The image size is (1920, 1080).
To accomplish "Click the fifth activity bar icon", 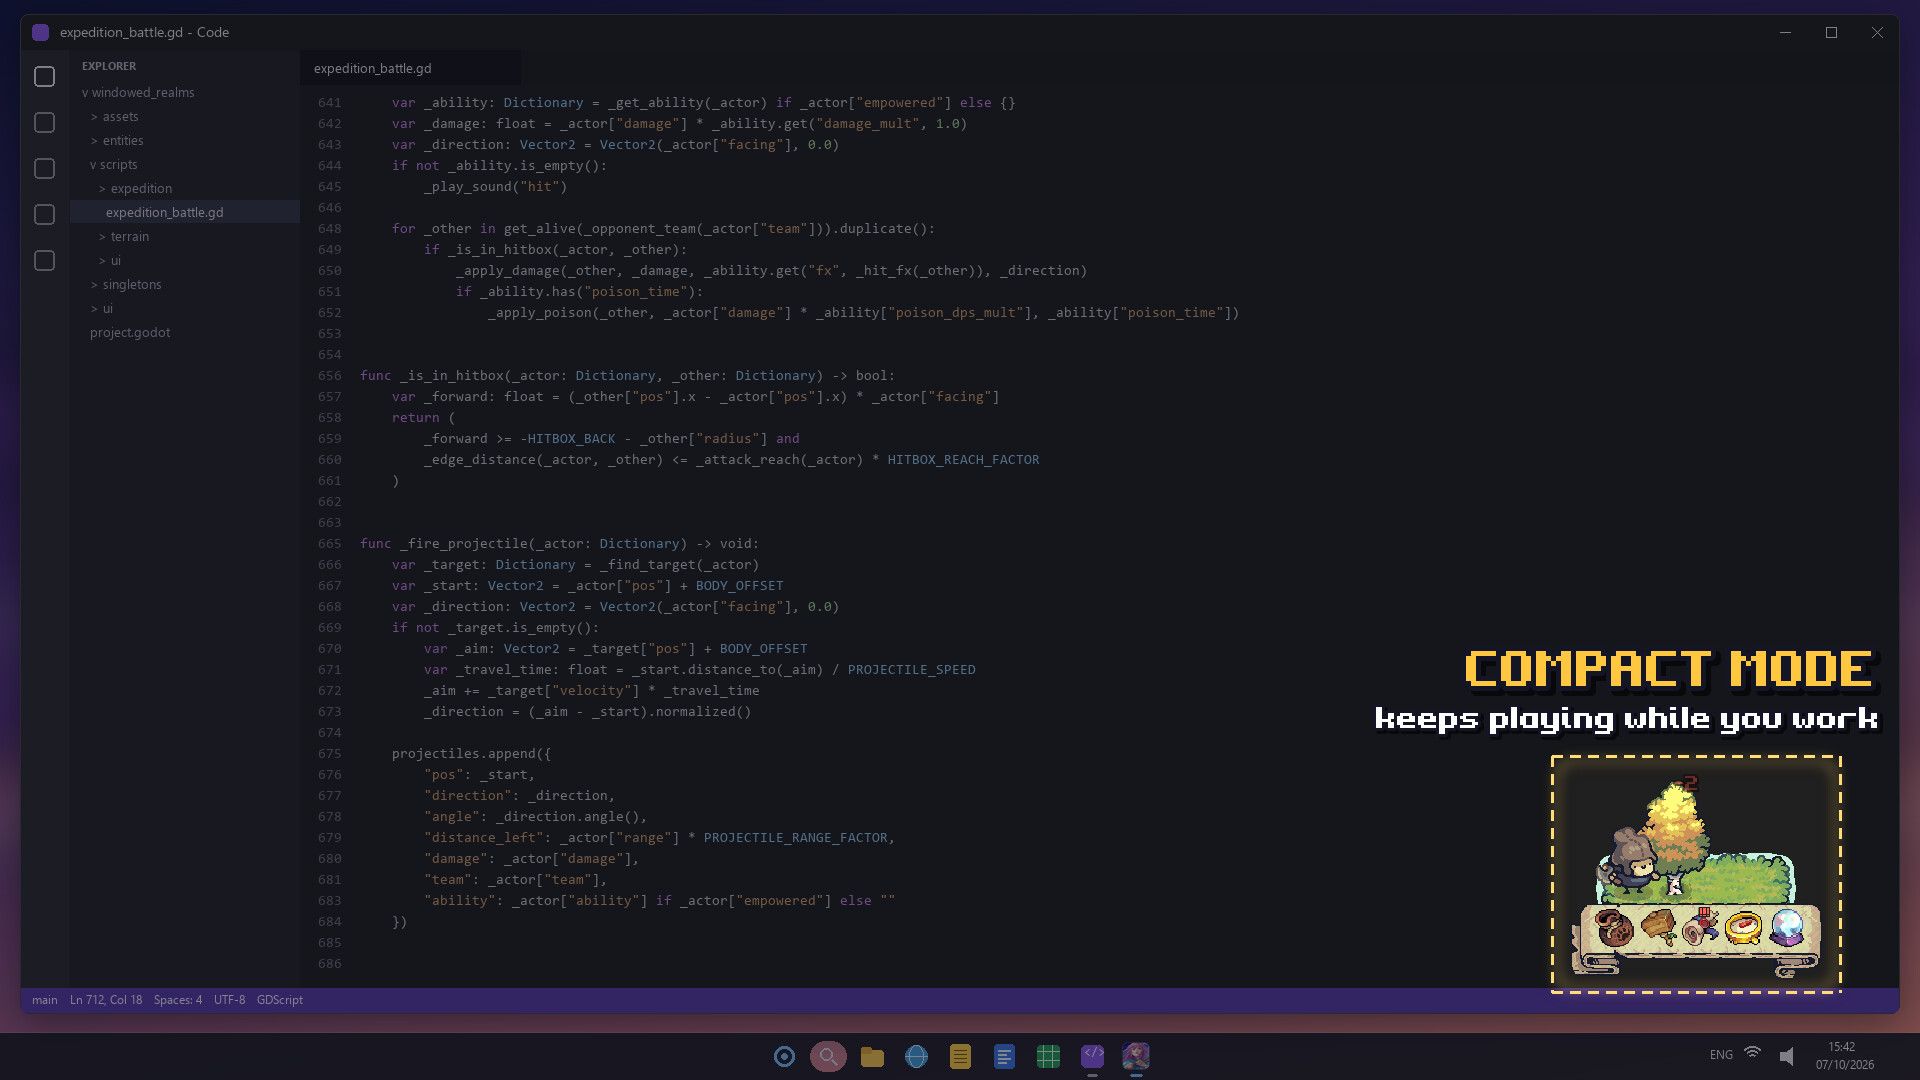I will coord(44,261).
